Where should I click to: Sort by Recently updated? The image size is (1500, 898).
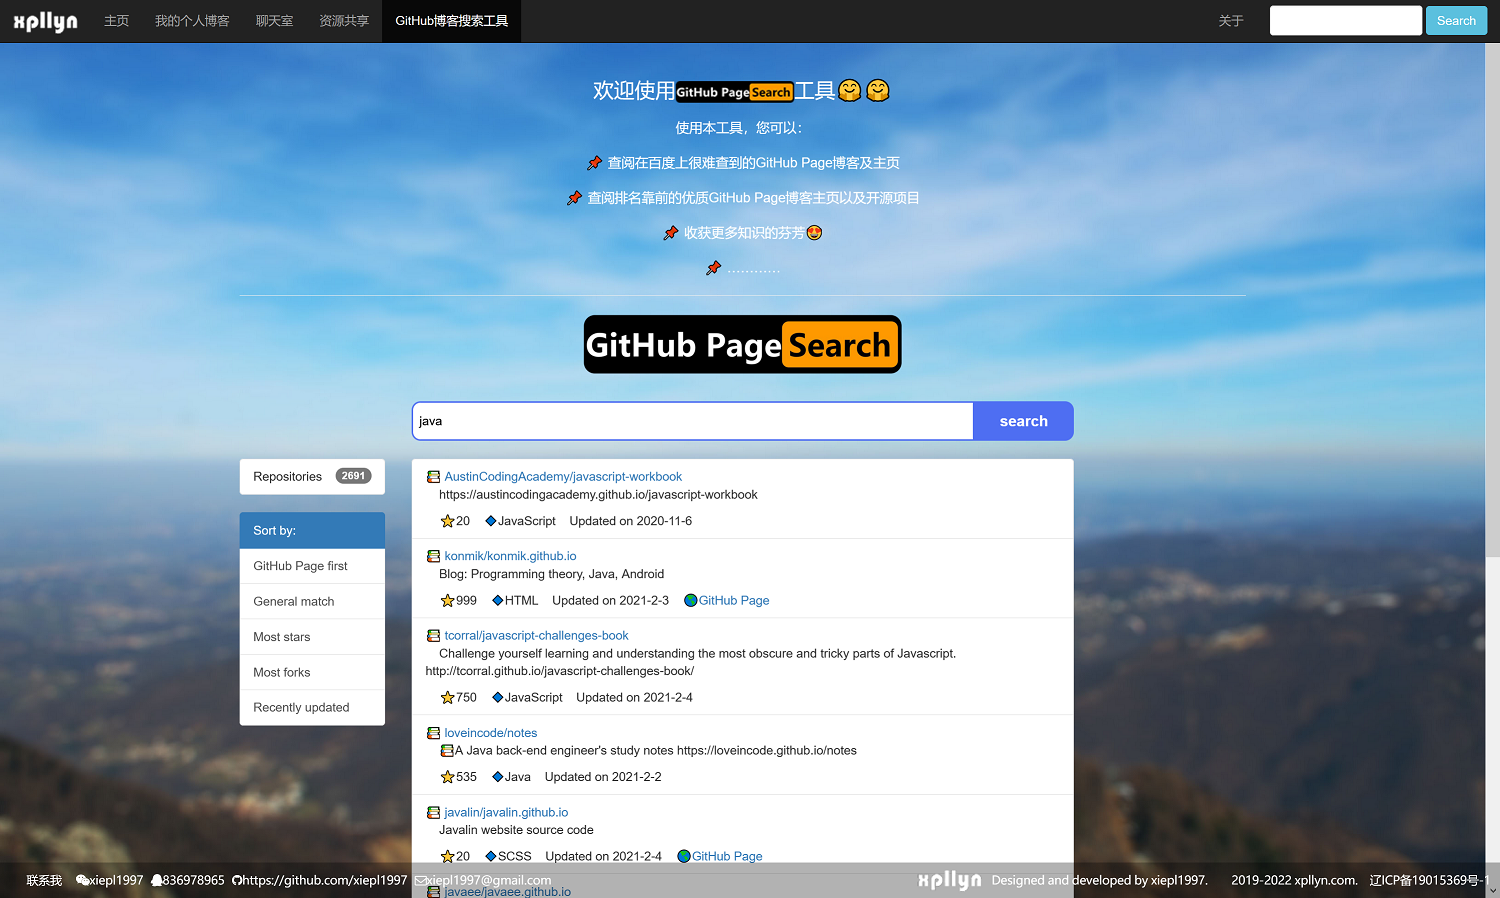click(x=312, y=707)
